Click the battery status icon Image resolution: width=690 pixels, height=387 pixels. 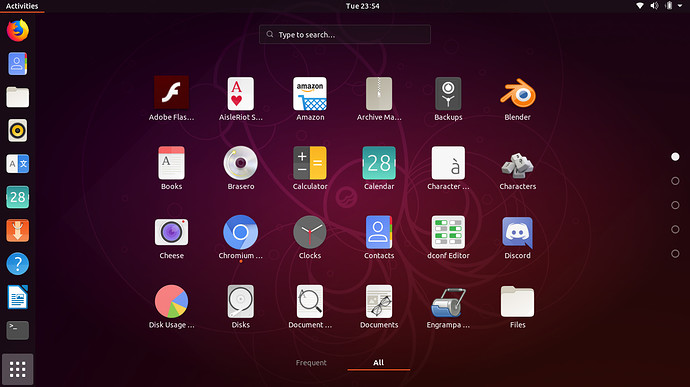point(669,6)
